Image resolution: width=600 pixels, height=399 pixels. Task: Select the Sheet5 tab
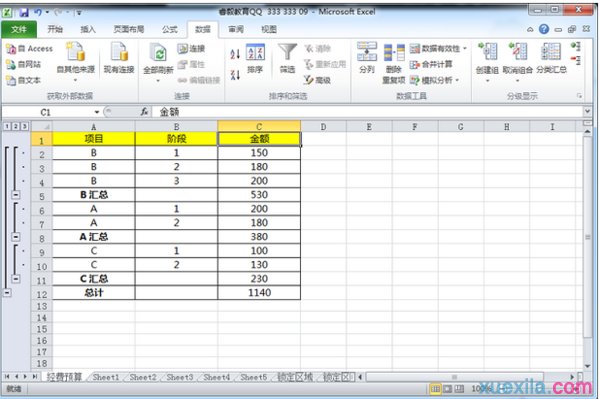[x=254, y=377]
